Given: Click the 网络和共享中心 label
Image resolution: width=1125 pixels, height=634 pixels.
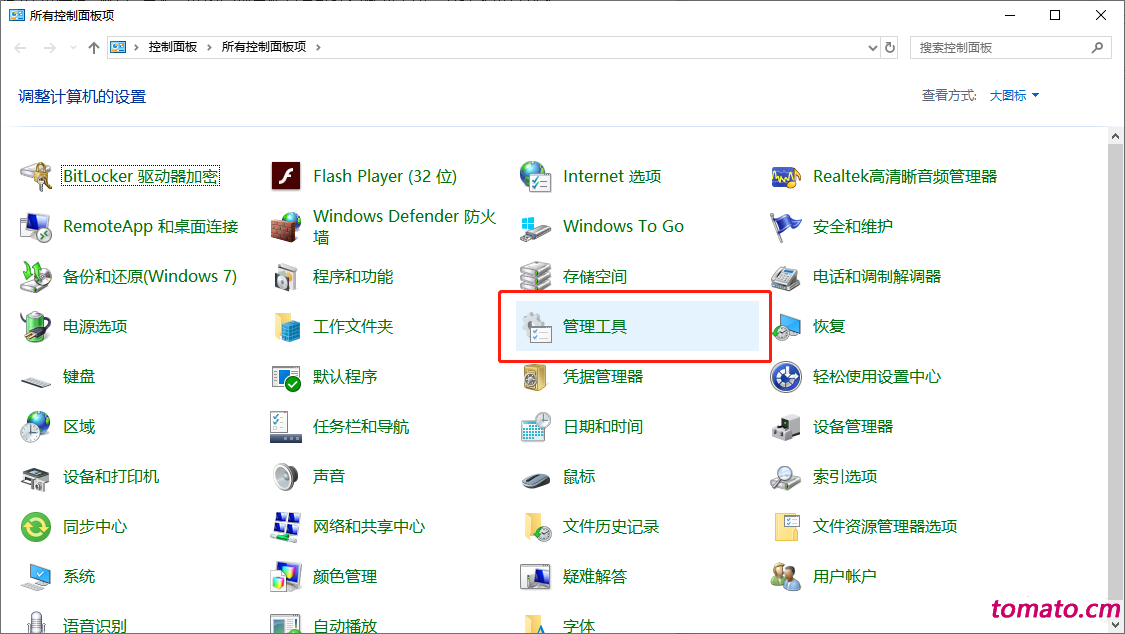Looking at the screenshot, I should tap(369, 527).
